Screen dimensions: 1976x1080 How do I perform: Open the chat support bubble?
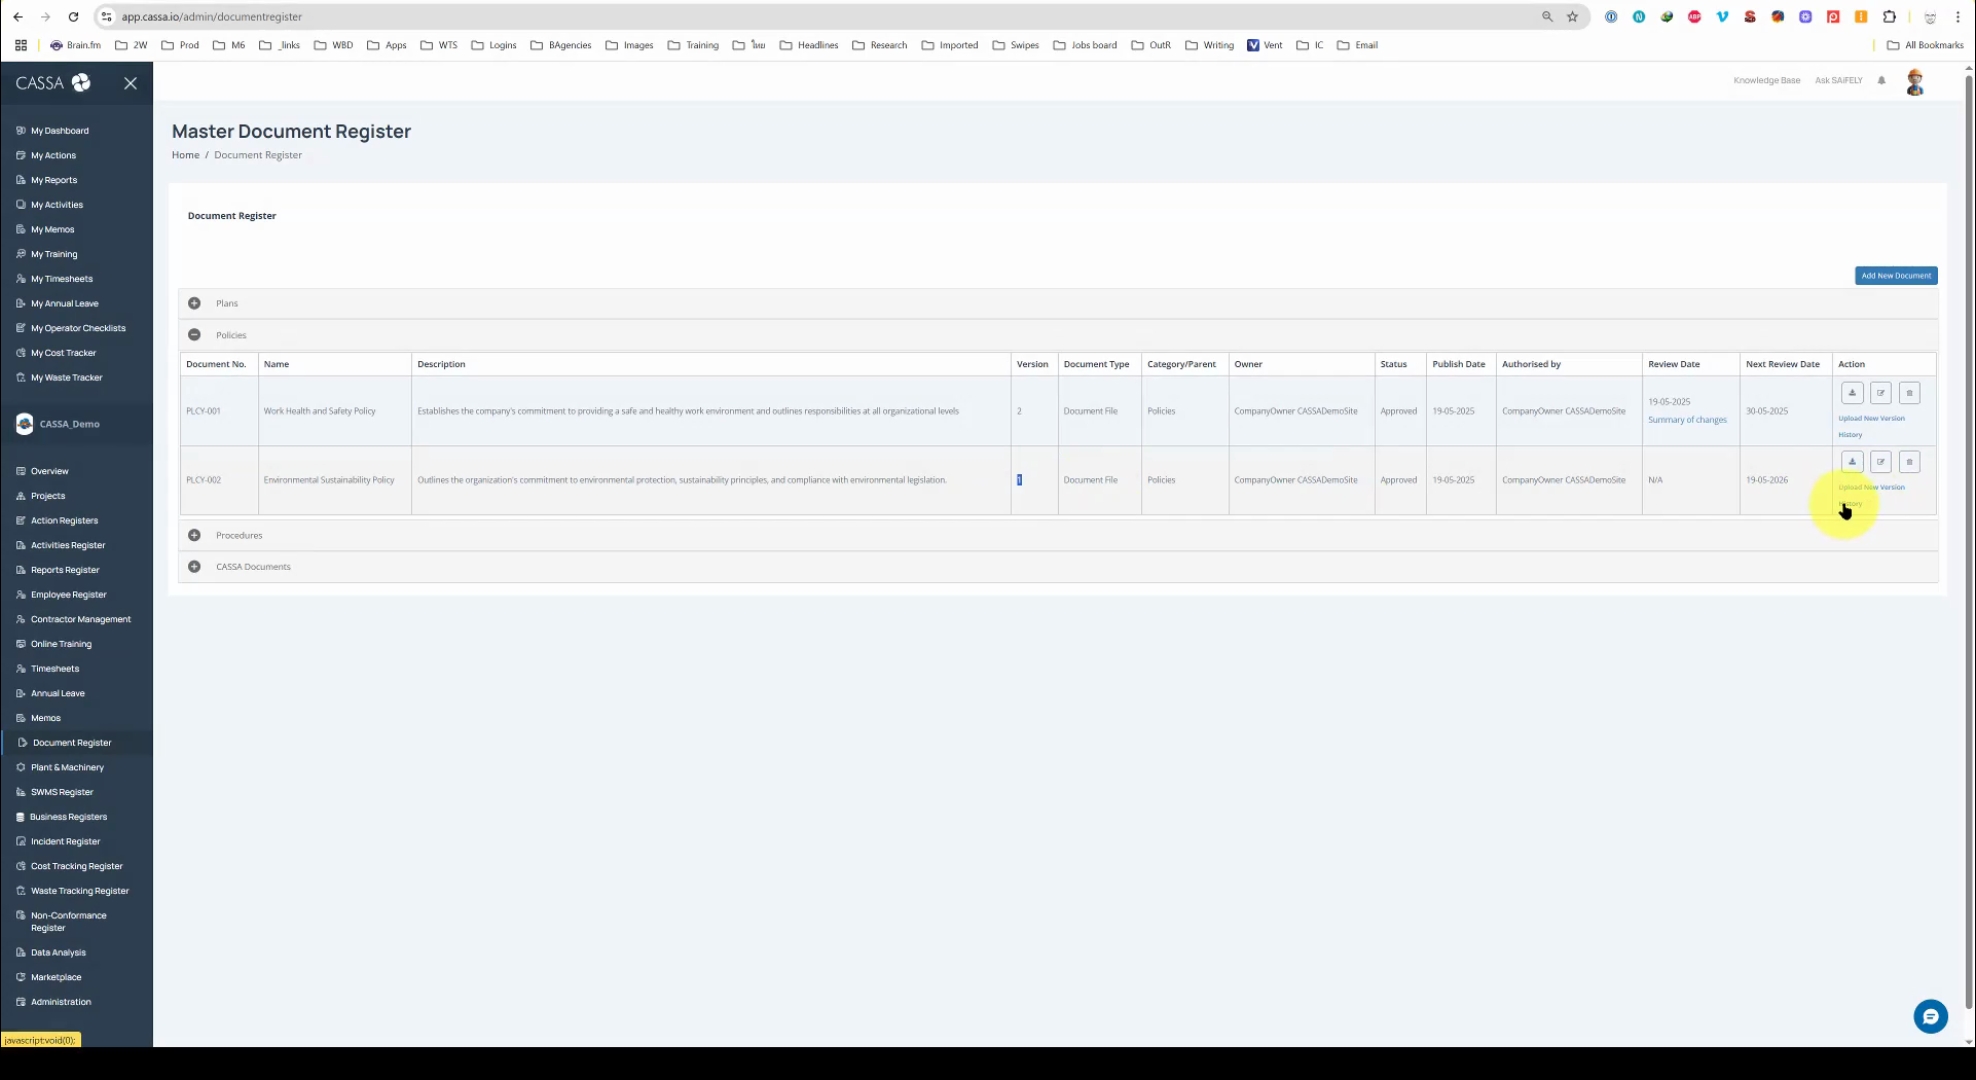1930,1016
